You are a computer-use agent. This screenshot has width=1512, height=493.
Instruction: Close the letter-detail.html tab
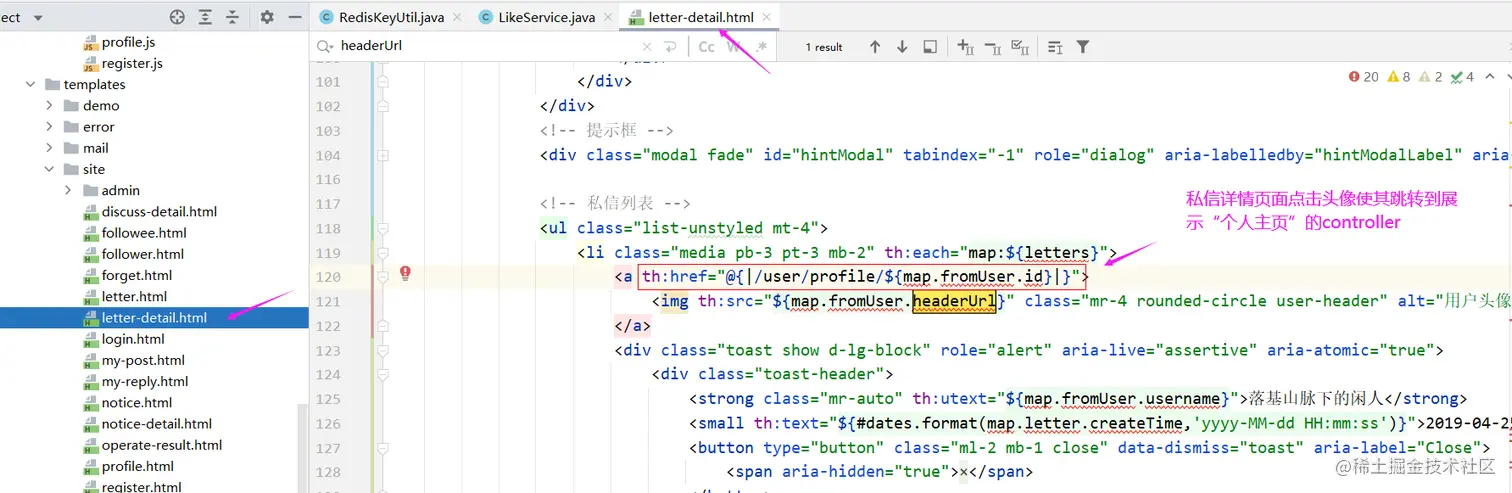pos(765,17)
